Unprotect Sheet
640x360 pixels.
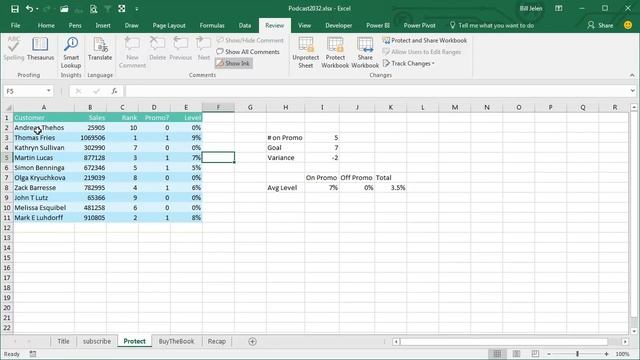306,53
